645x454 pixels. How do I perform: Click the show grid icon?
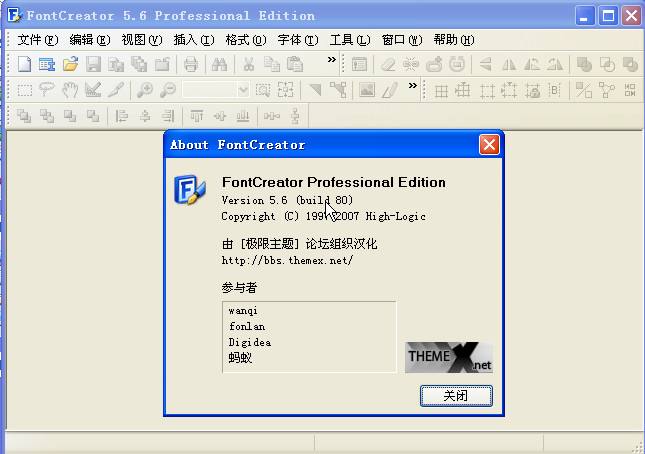click(441, 90)
